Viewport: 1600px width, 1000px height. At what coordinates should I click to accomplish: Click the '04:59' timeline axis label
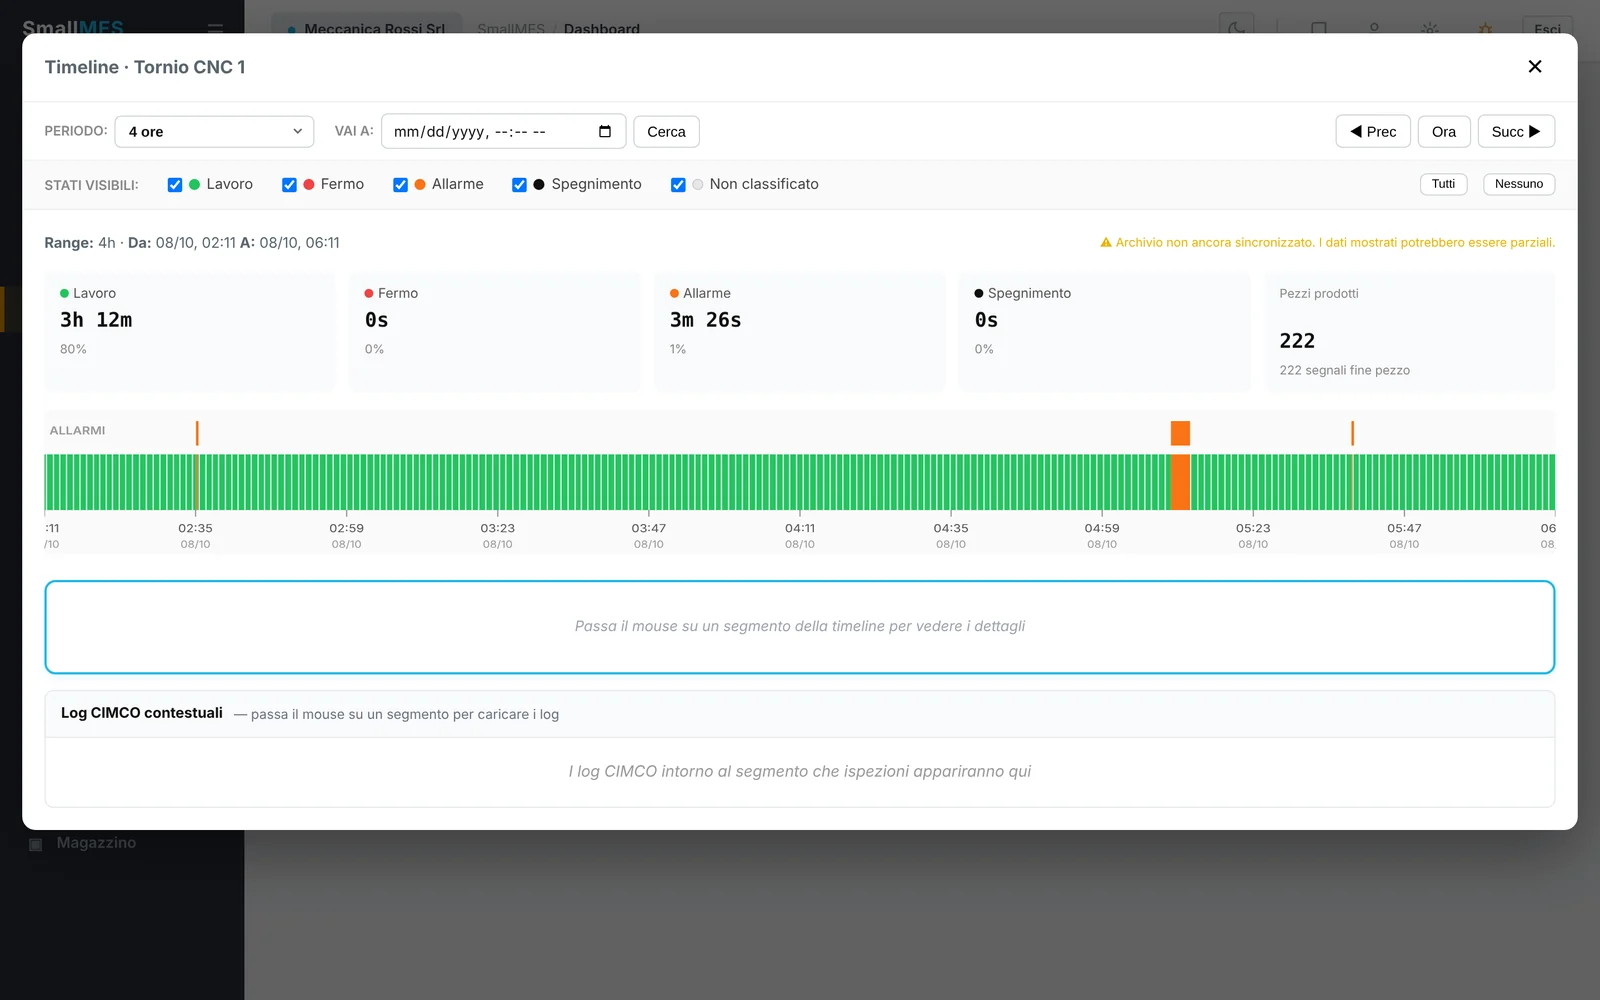[1102, 528]
